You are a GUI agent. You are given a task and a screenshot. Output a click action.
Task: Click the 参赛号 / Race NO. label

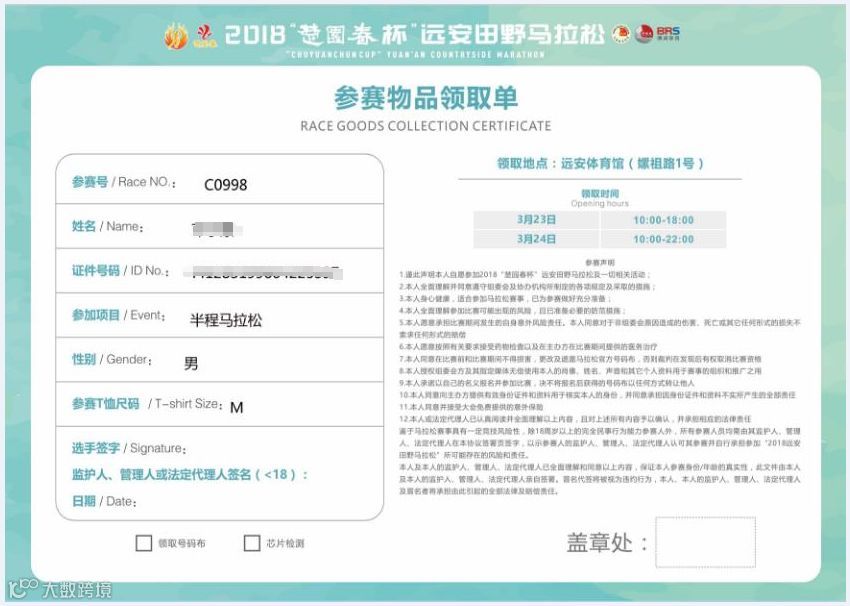[124, 182]
